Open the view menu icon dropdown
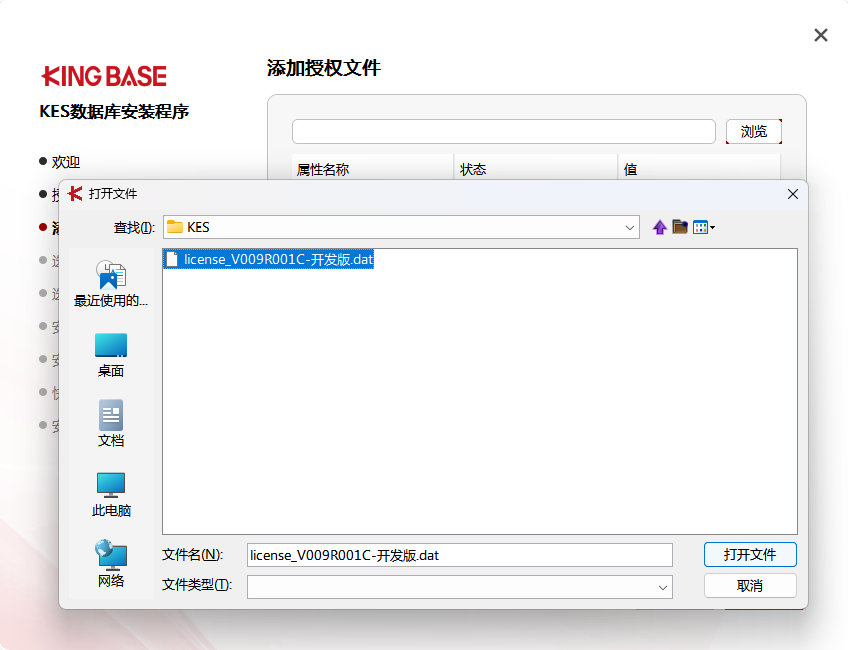Screen dimensions: 848x650 [x=704, y=228]
